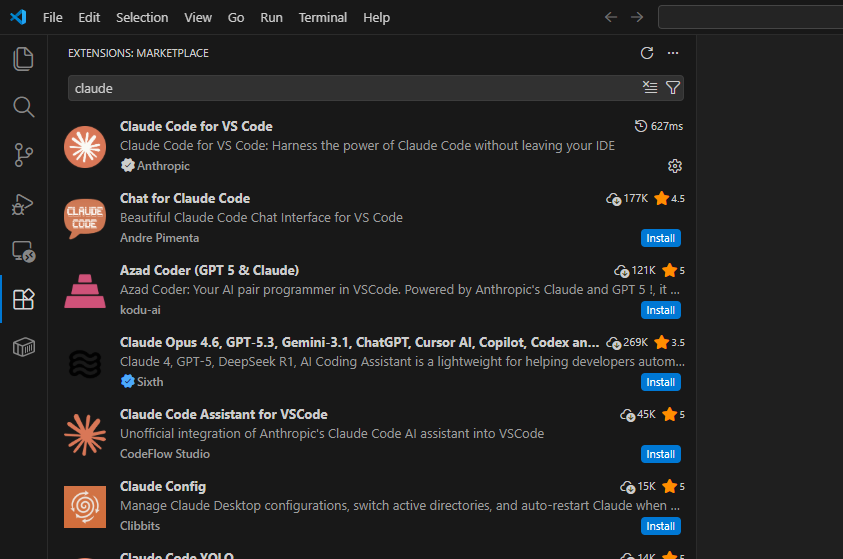Open the File menu

(x=53, y=18)
